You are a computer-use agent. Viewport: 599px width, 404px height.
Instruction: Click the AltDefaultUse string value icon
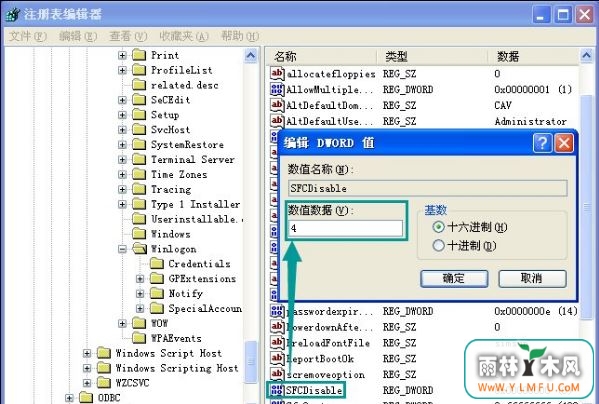277,121
